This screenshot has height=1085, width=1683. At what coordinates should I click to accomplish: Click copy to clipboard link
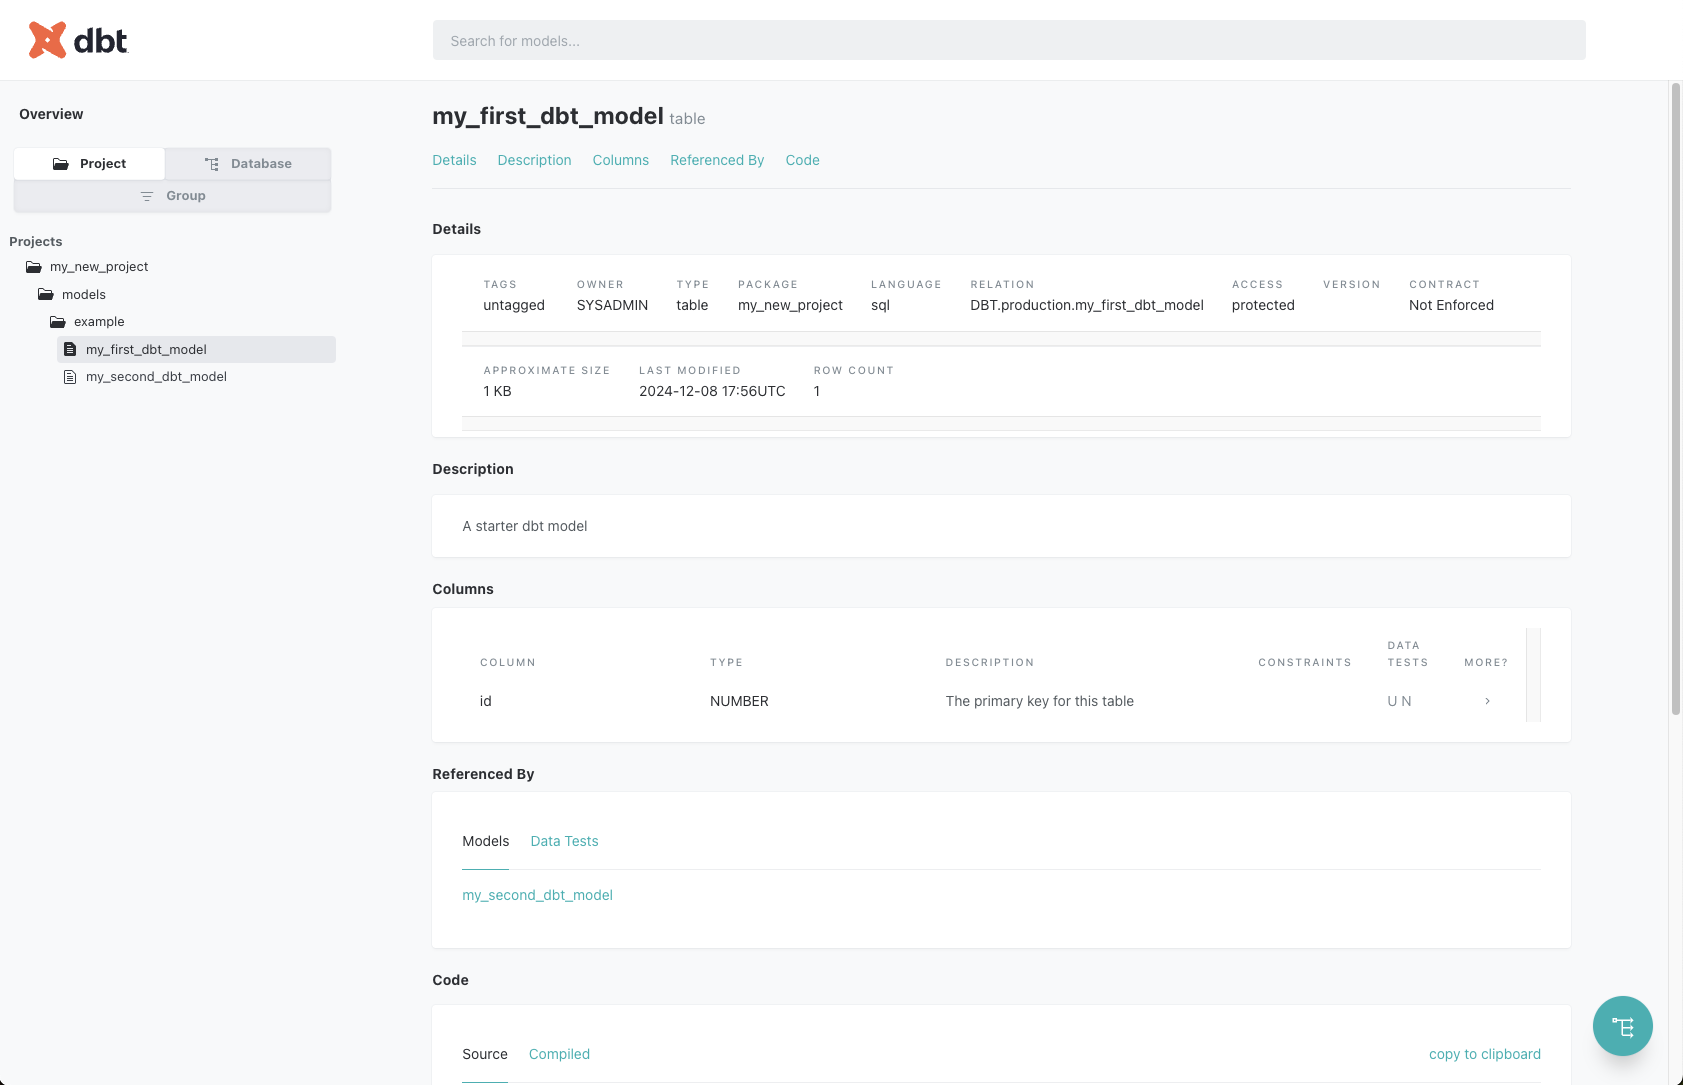pos(1484,1054)
